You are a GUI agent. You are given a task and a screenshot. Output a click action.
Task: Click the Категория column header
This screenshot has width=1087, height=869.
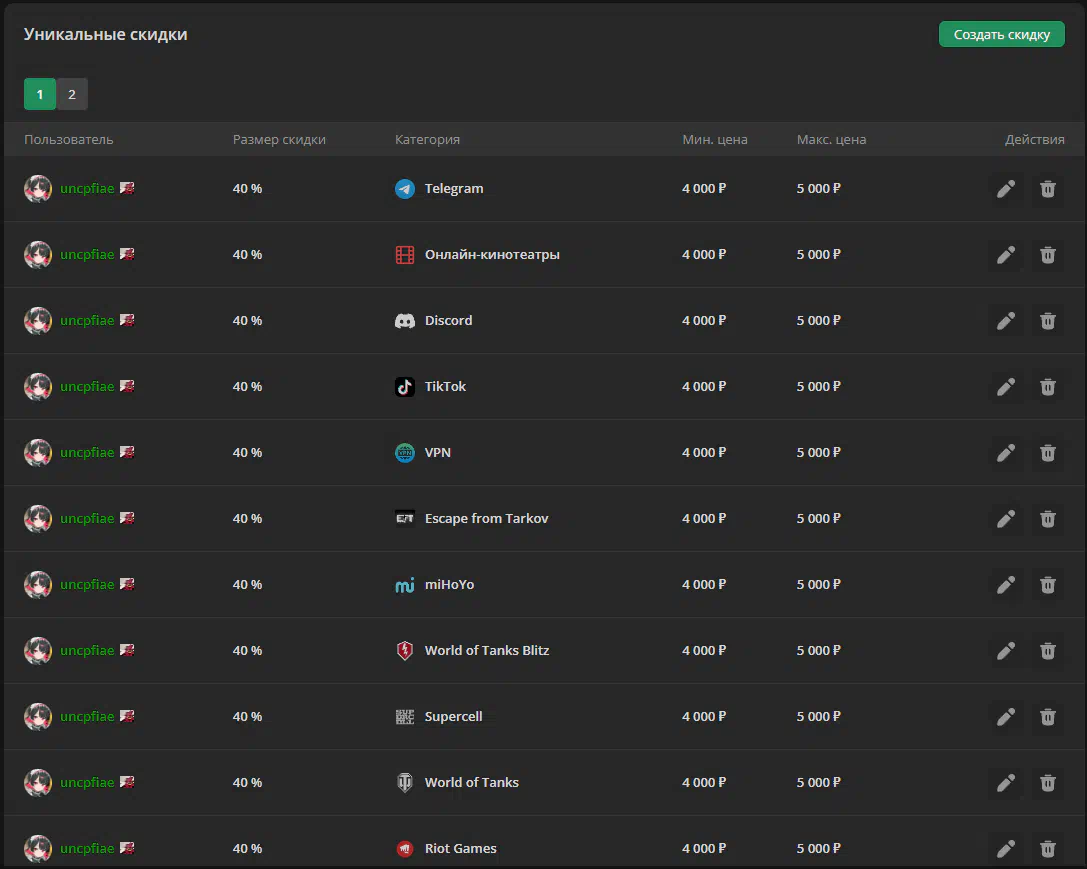pyautogui.click(x=427, y=139)
